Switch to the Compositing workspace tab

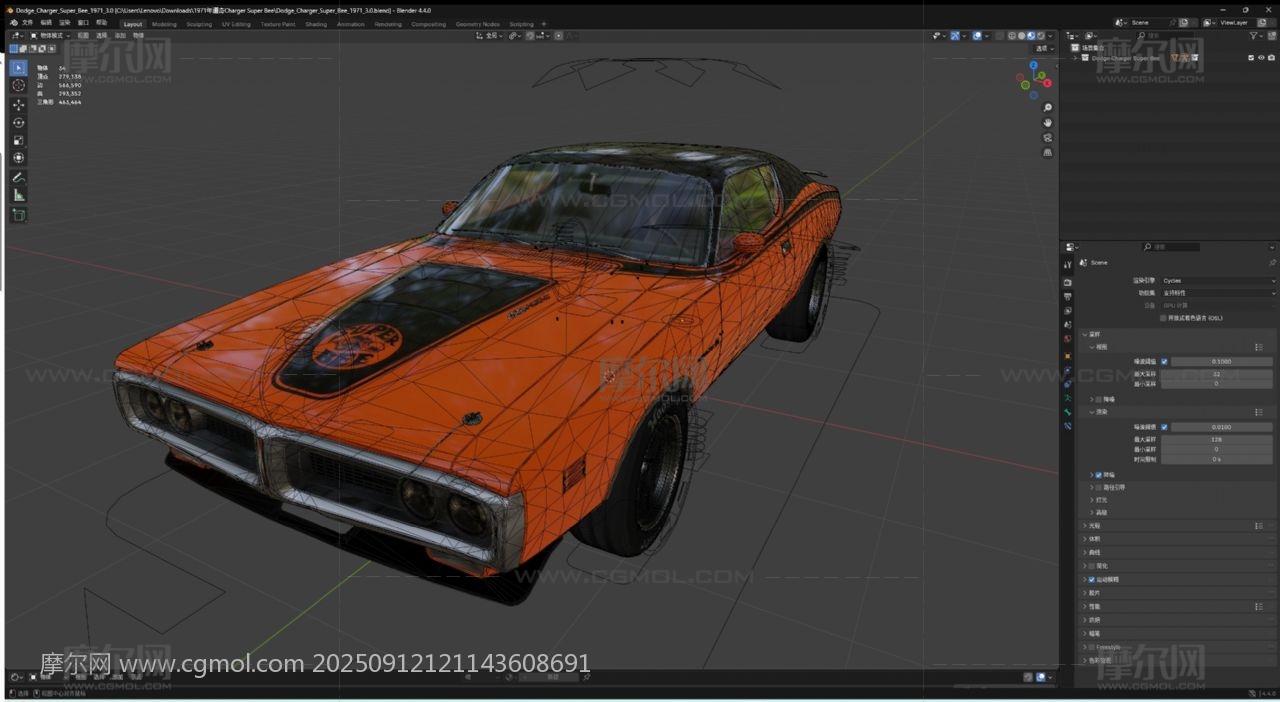[x=429, y=24]
